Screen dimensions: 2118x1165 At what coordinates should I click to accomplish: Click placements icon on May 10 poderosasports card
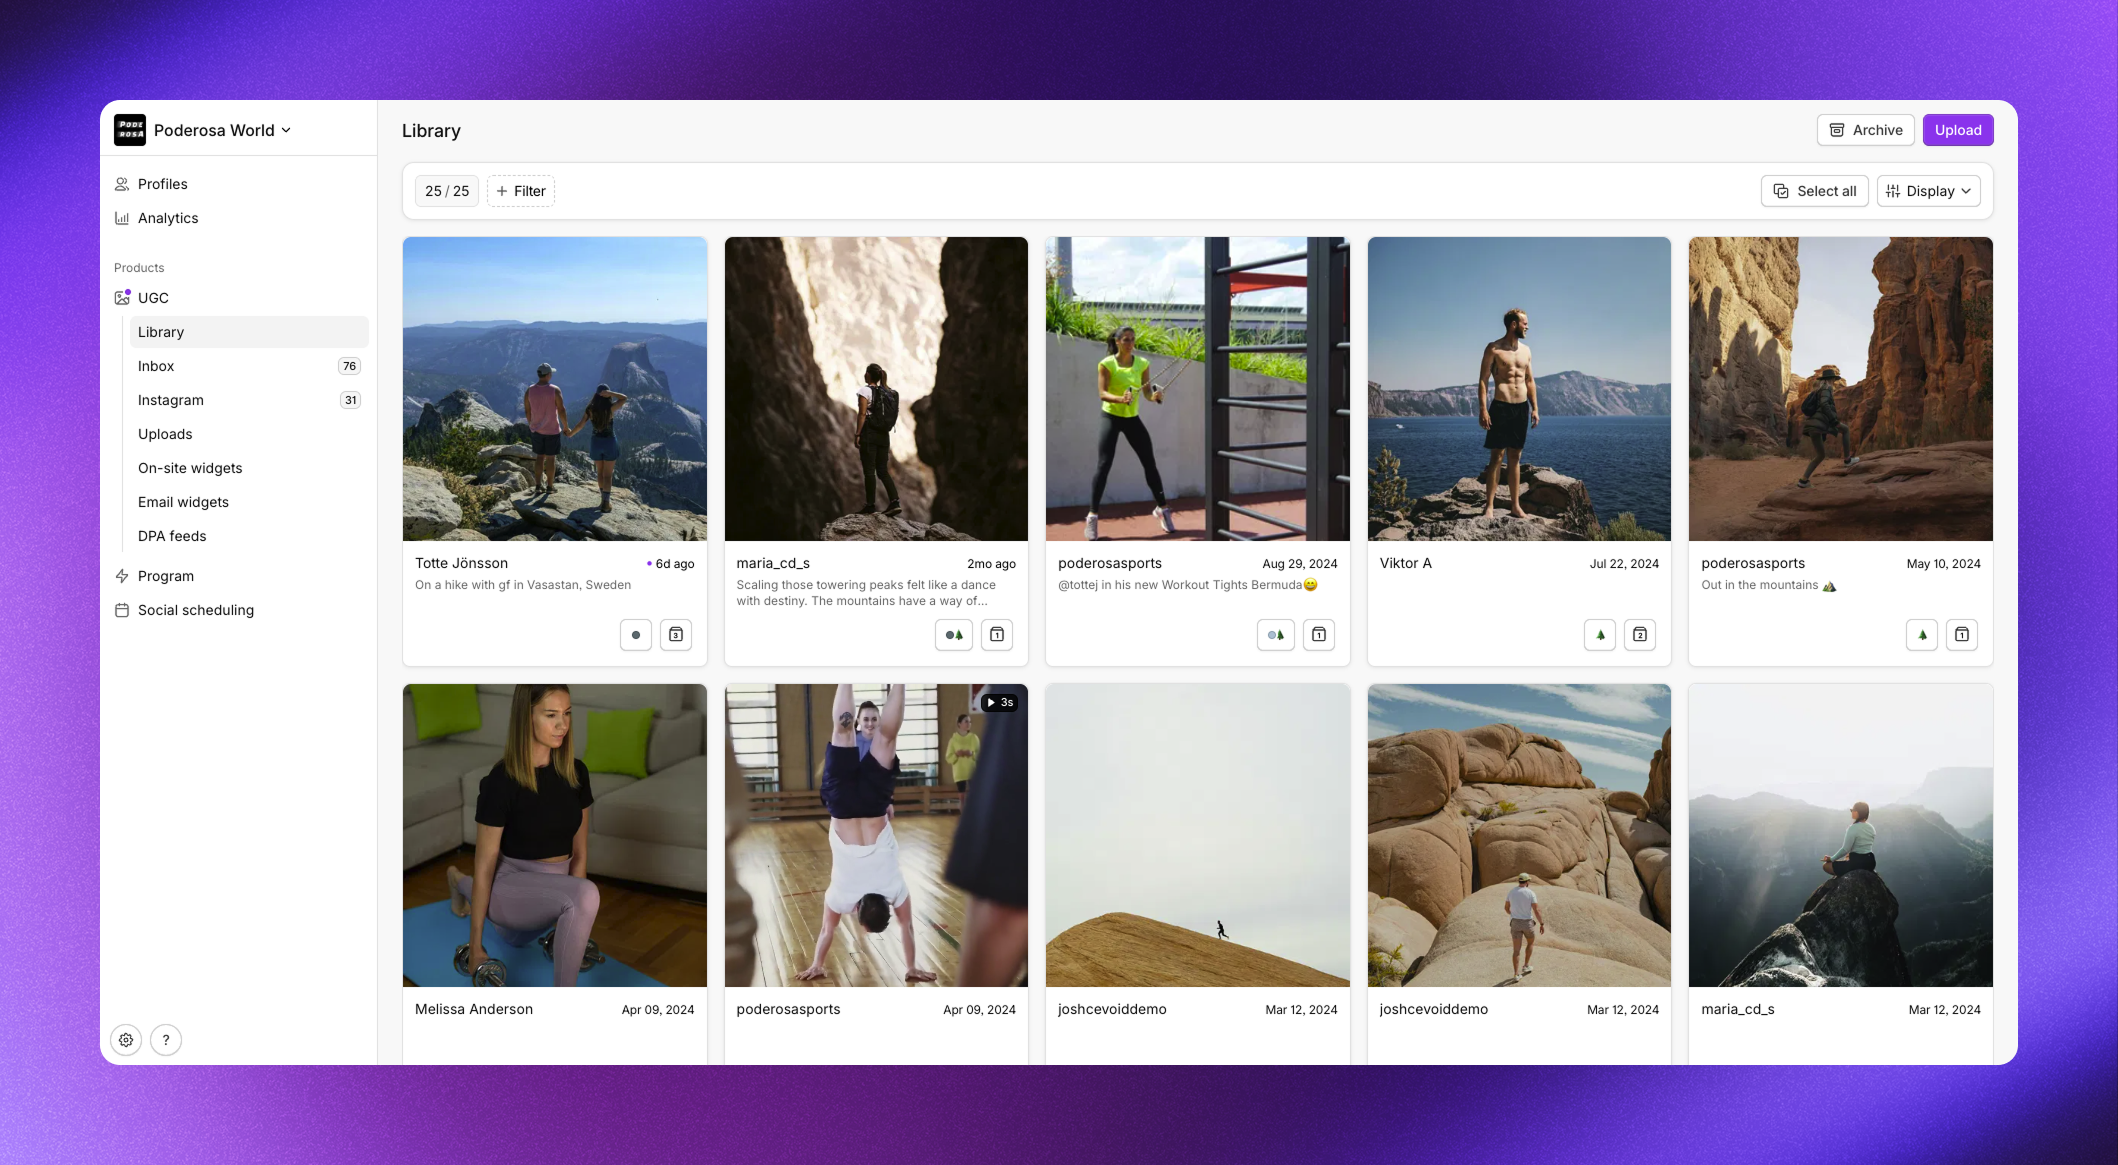coord(1962,635)
